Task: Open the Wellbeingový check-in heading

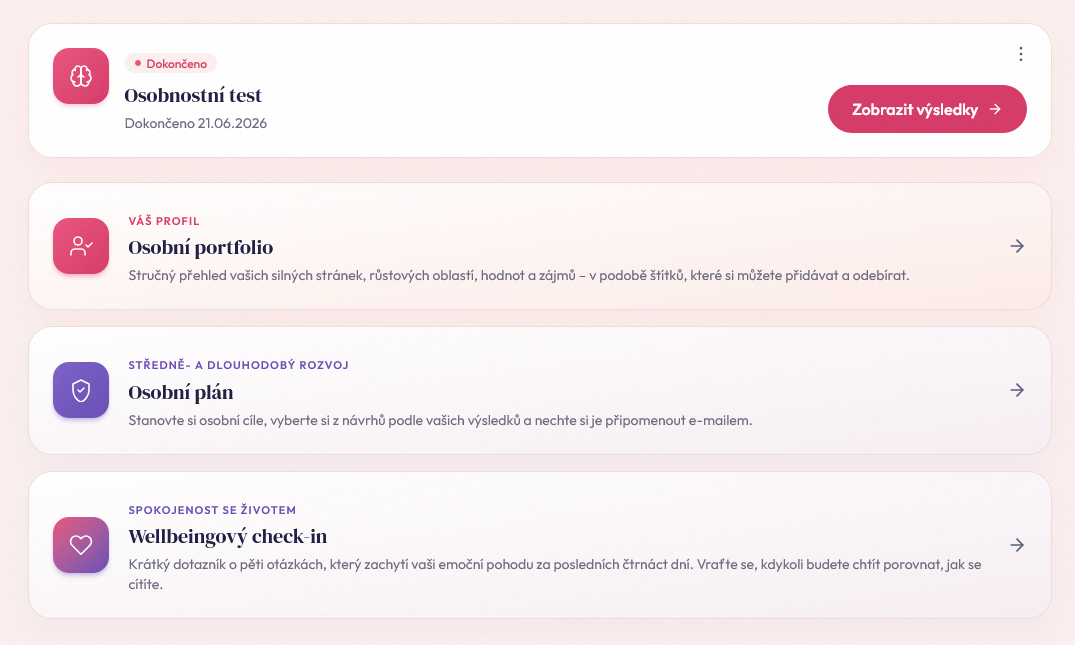Action: [x=228, y=536]
